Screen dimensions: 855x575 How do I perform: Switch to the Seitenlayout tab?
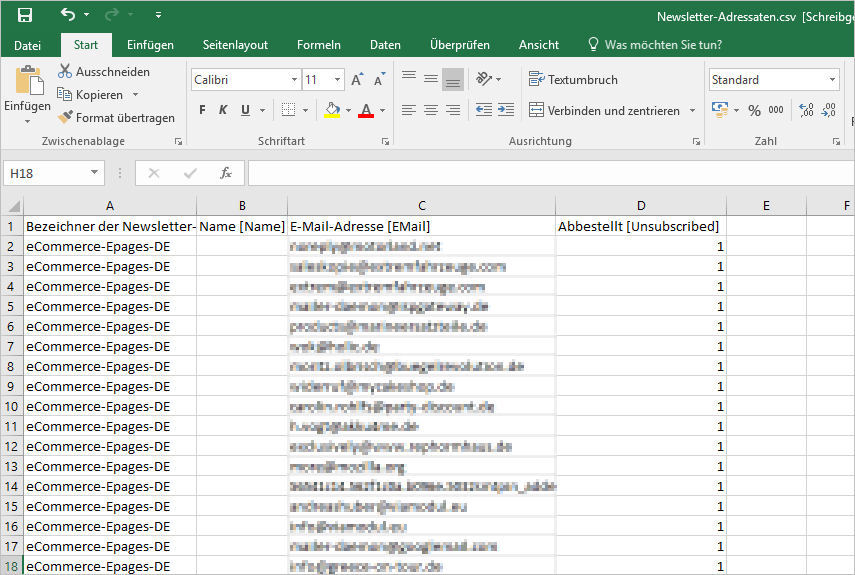(x=235, y=45)
